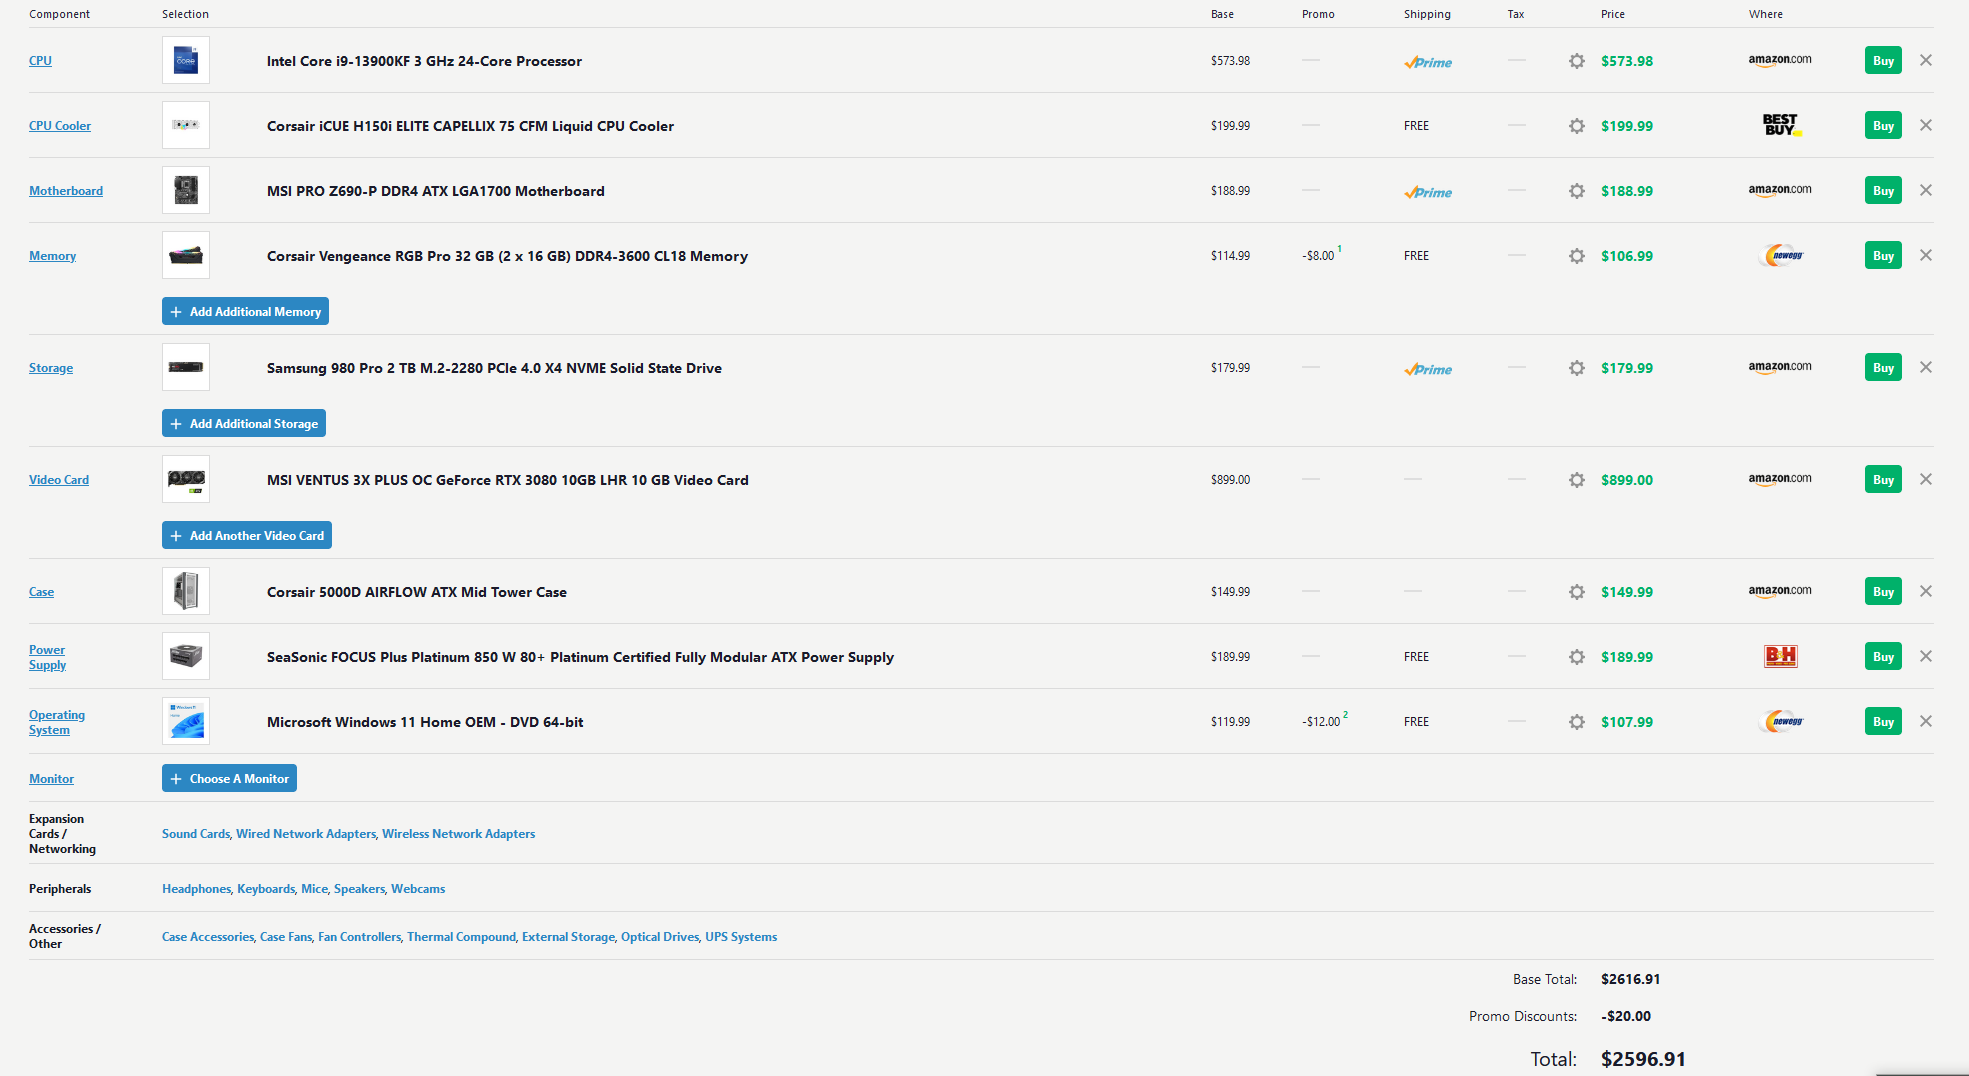The width and height of the screenshot is (1969, 1076).
Task: Click the -$12.00 promo on Windows 11
Action: 1321,722
